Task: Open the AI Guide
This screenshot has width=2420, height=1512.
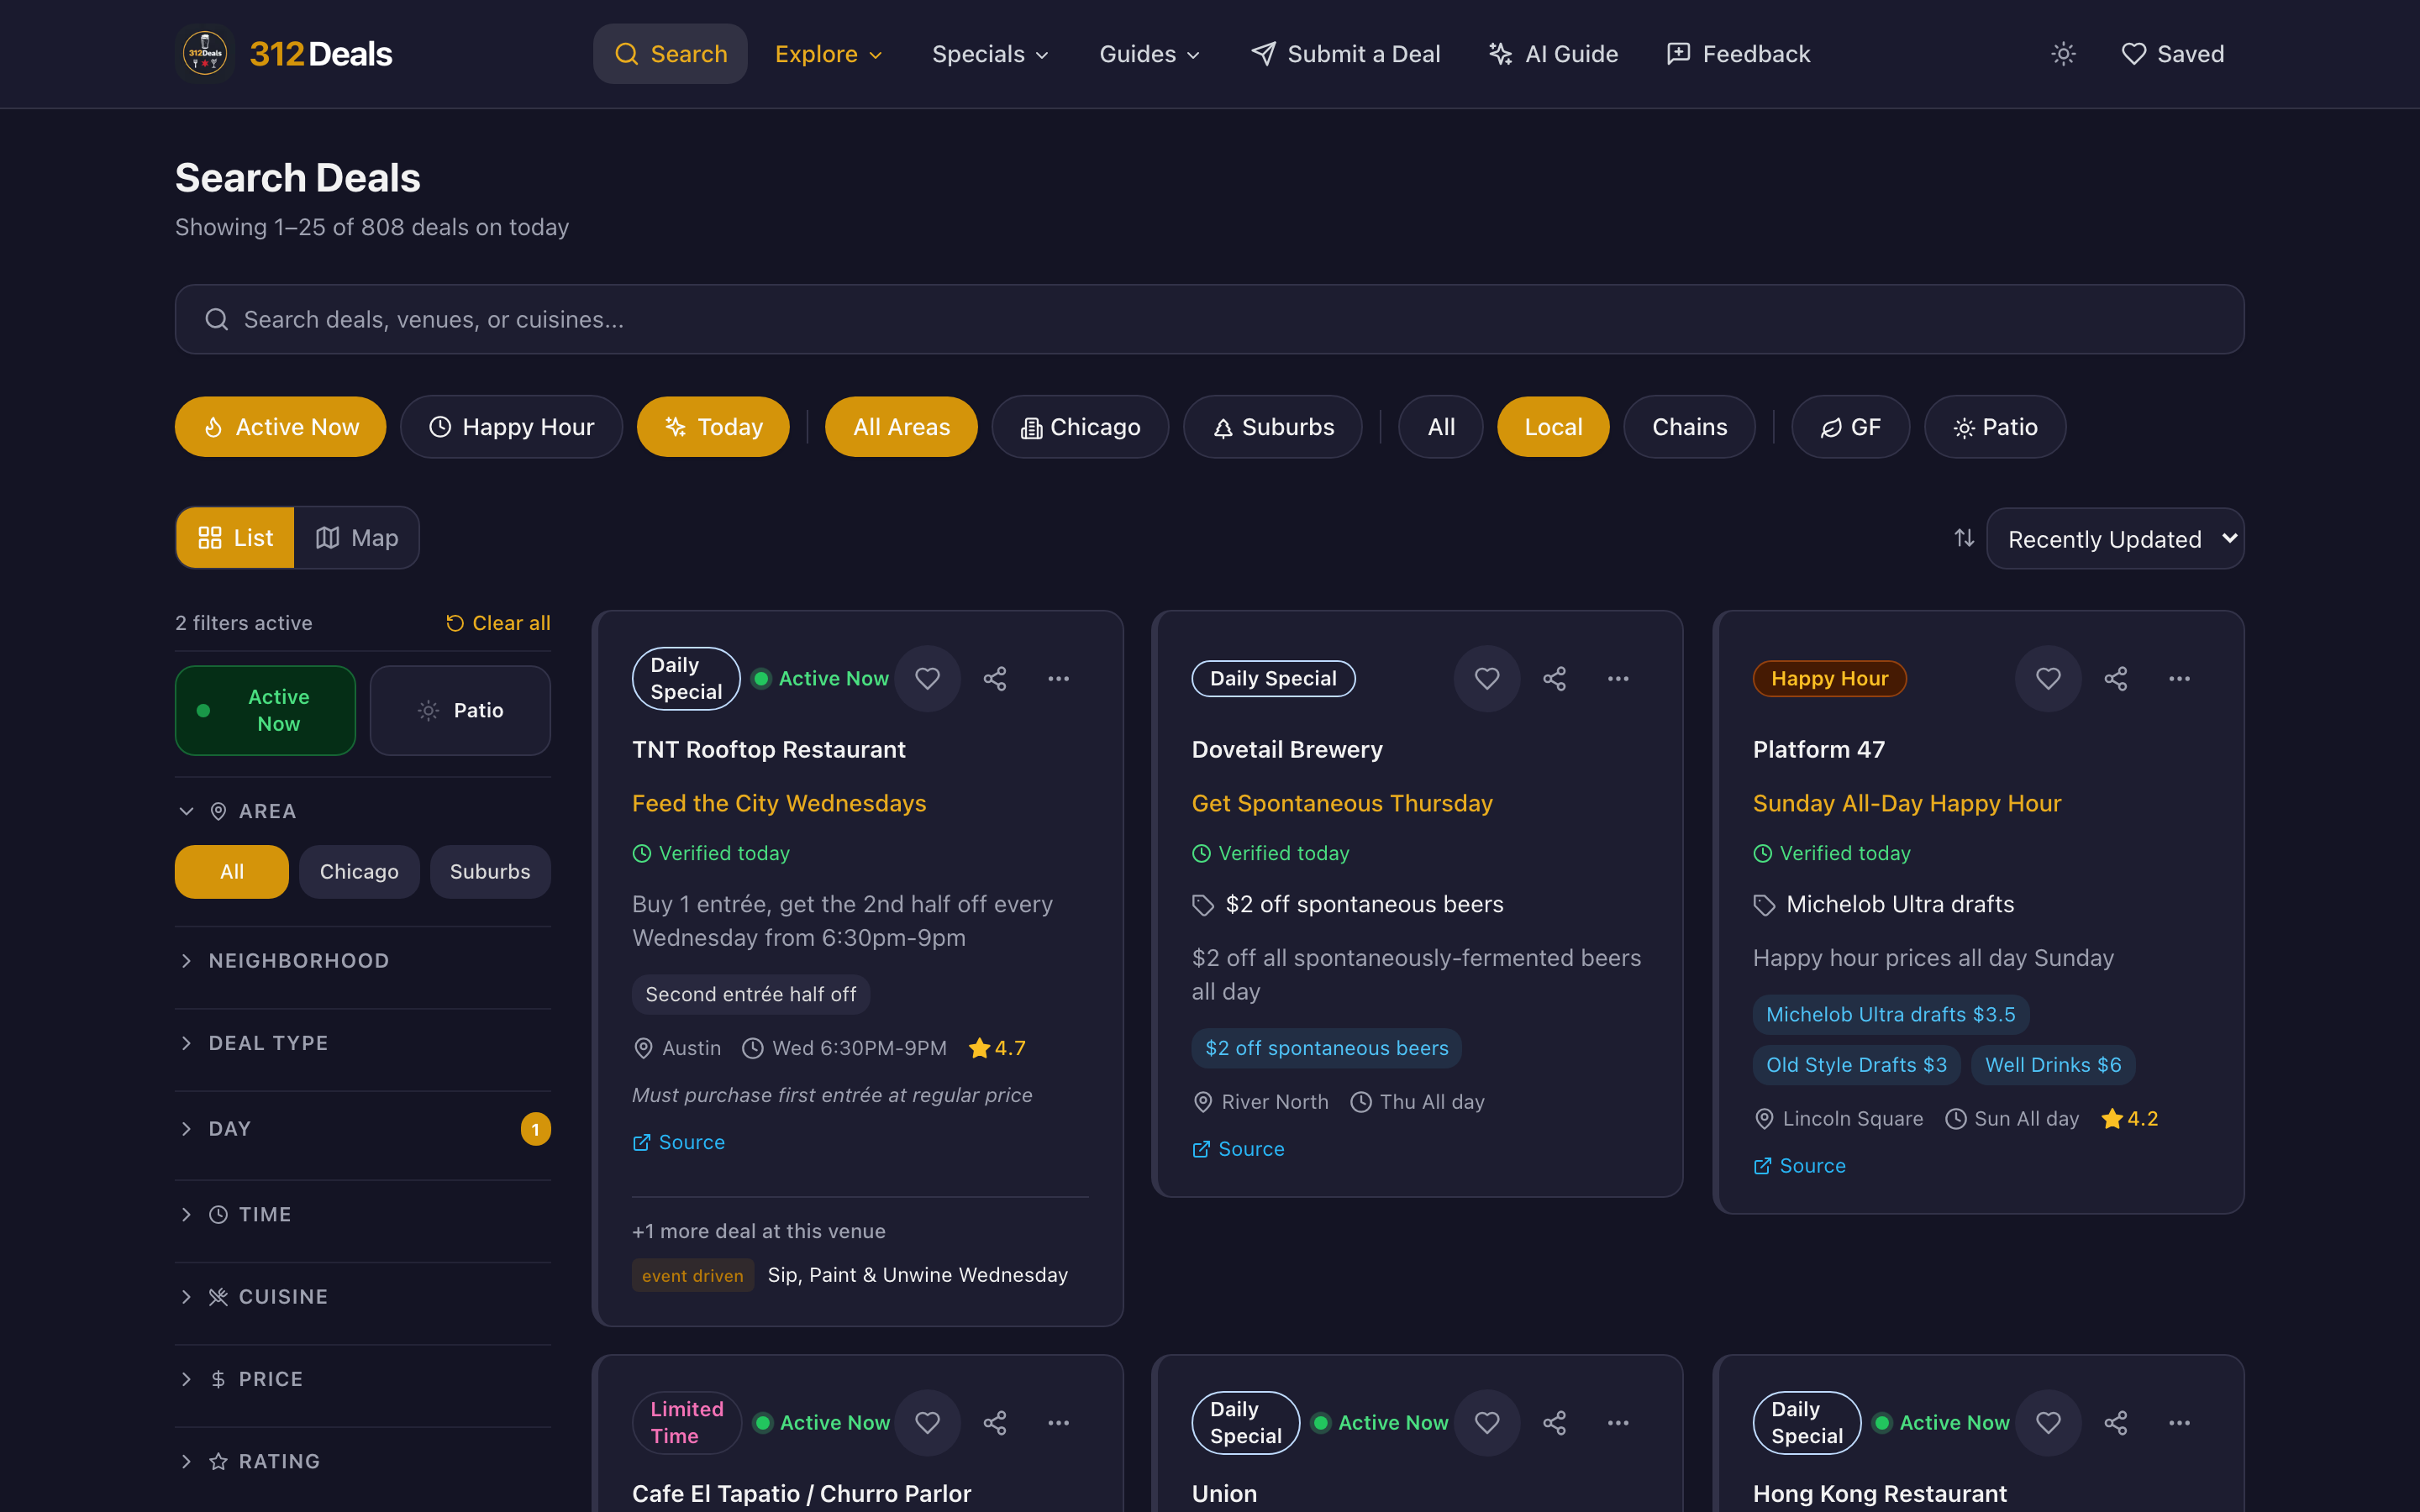Action: pos(1553,54)
